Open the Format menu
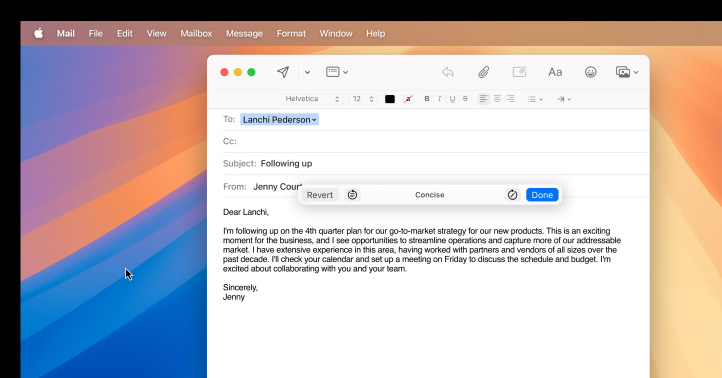Screen dimensions: 722x378 point(291,33)
